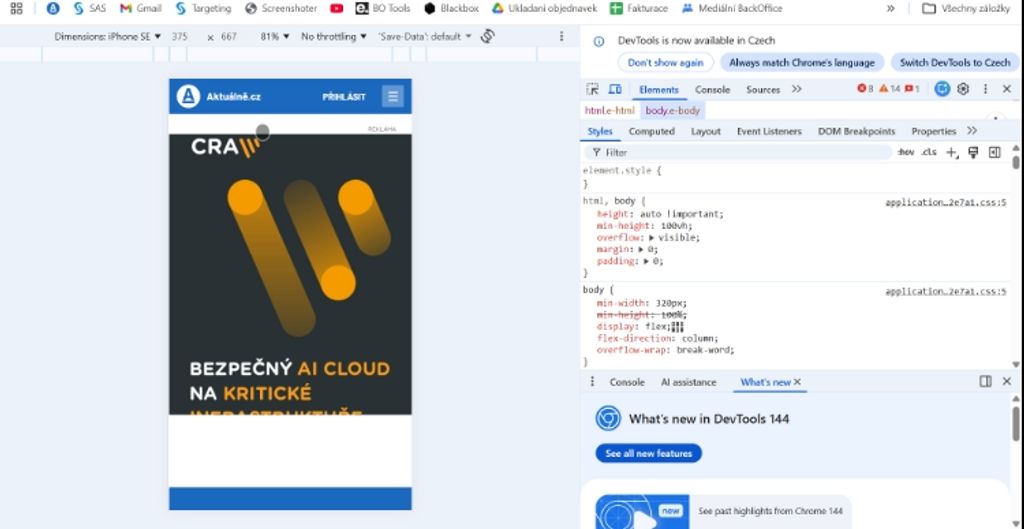This screenshot has height=529, width=1024.
Task: Switch to the Console tab in the main panel
Action: [x=712, y=89]
